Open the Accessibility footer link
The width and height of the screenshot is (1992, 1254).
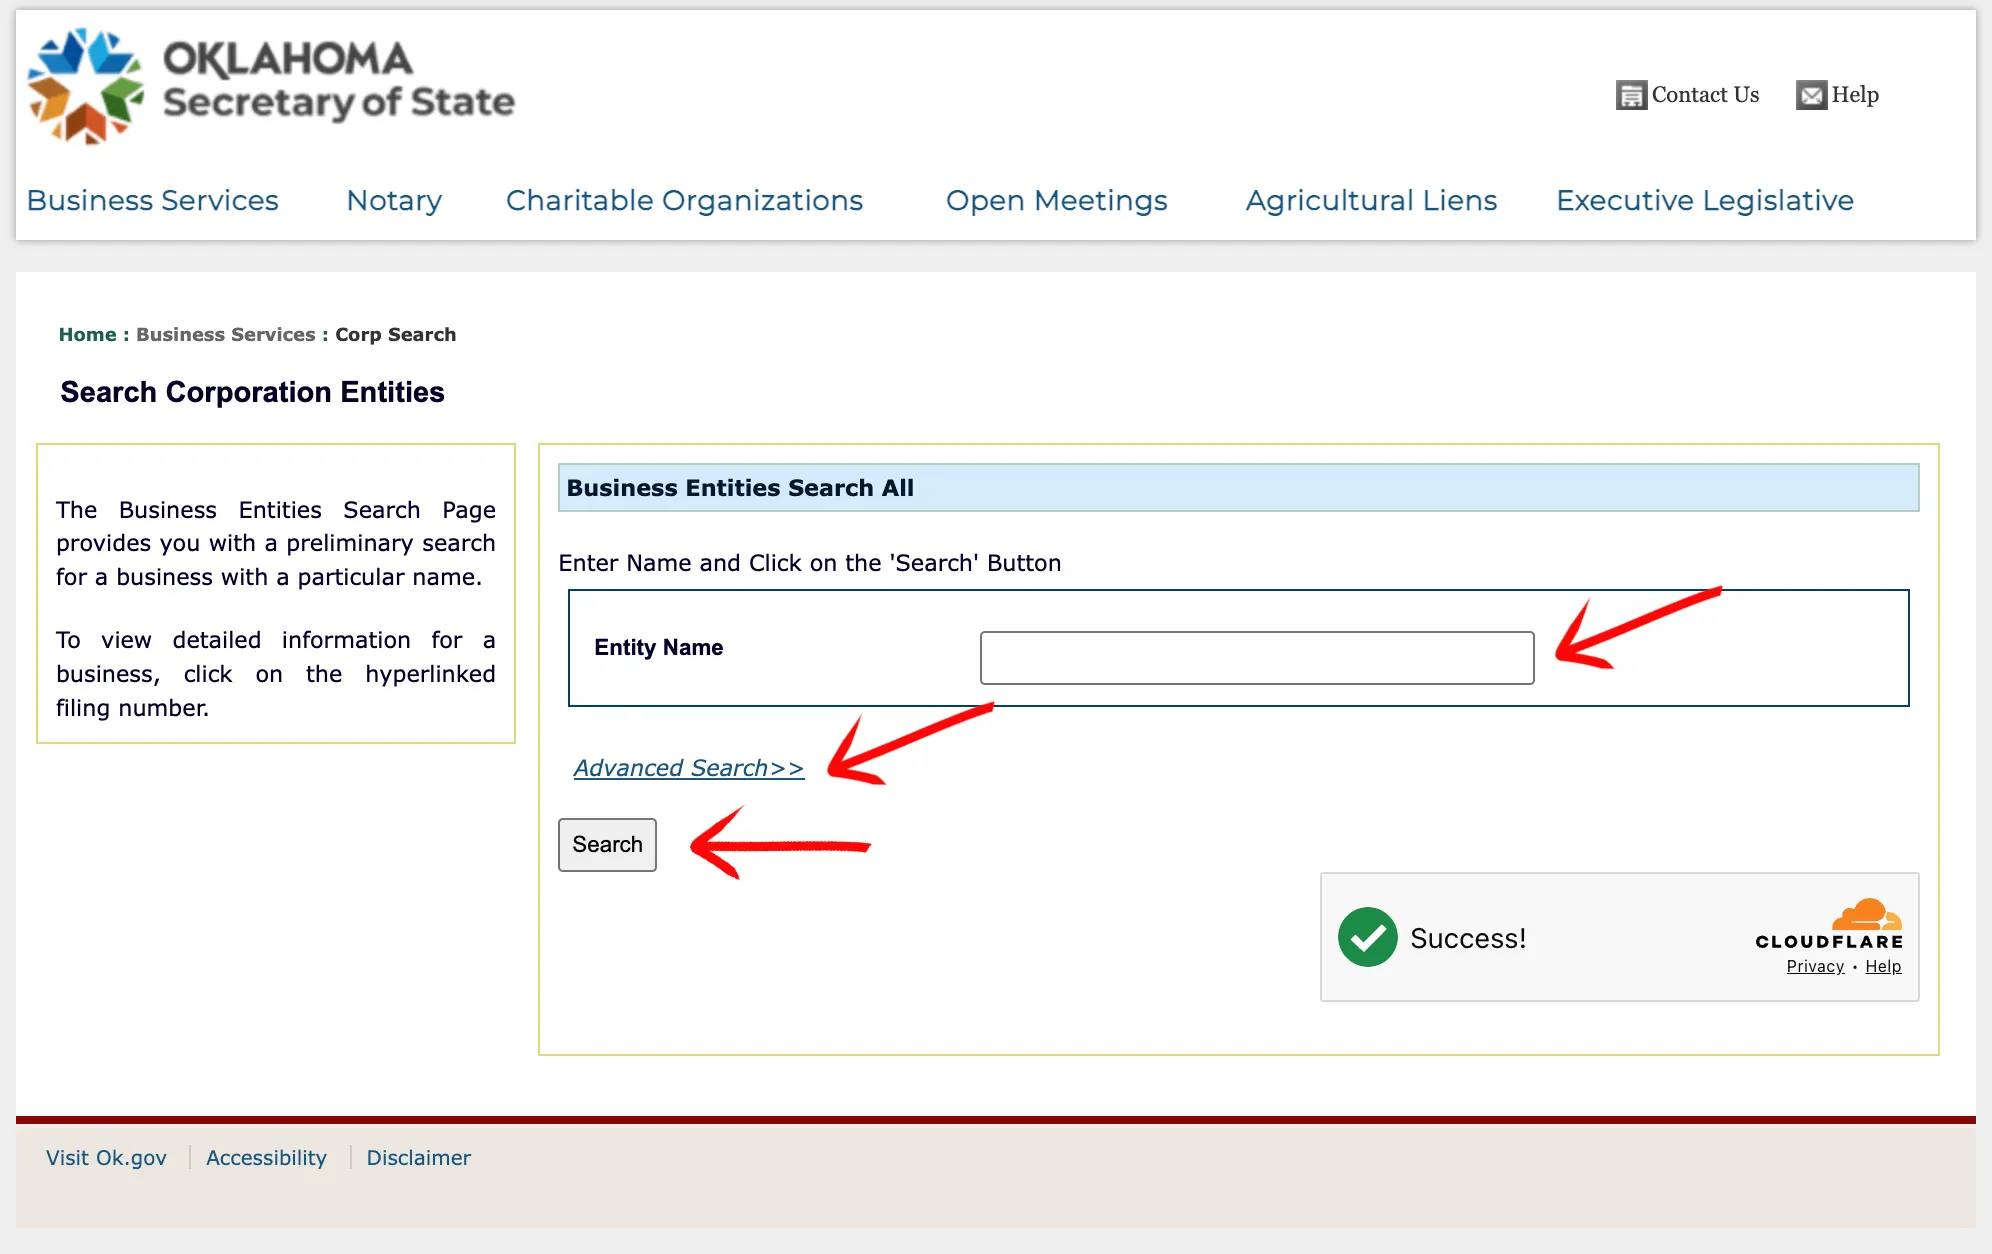[x=266, y=1158]
